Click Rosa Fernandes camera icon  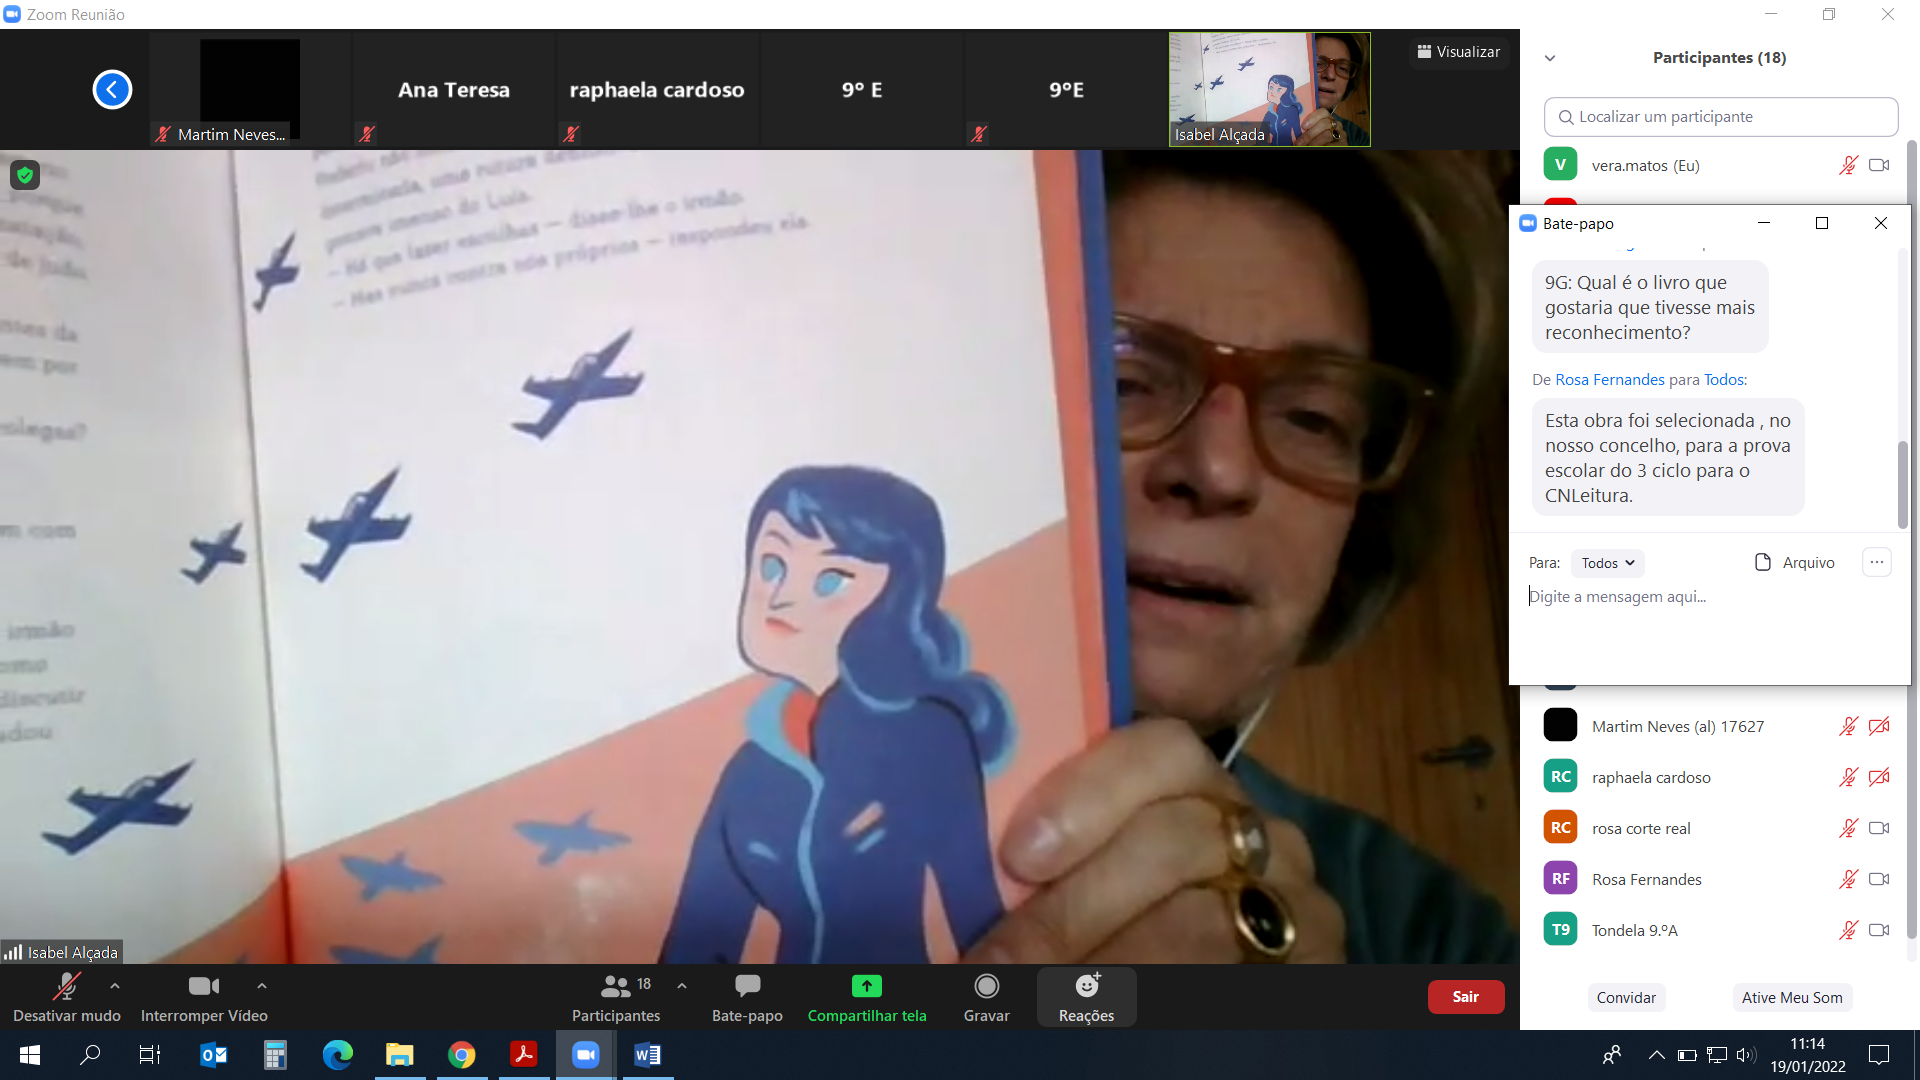tap(1879, 880)
